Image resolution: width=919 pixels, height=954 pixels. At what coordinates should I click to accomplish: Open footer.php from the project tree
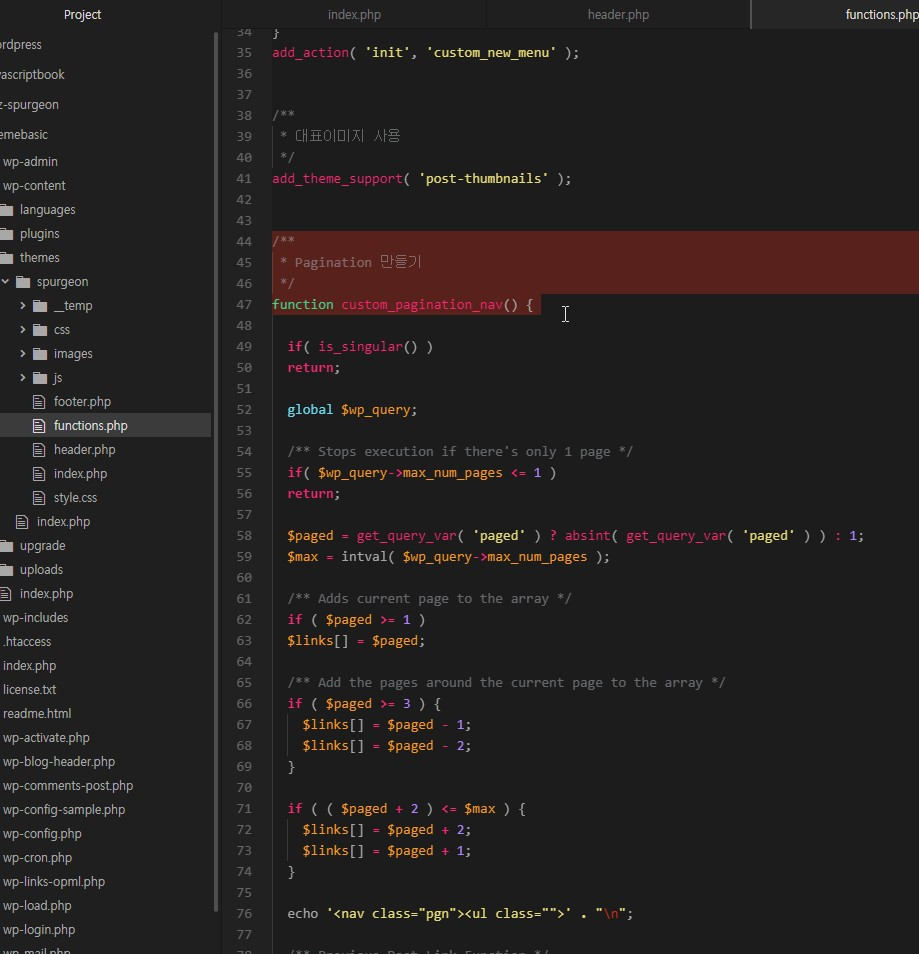click(82, 402)
